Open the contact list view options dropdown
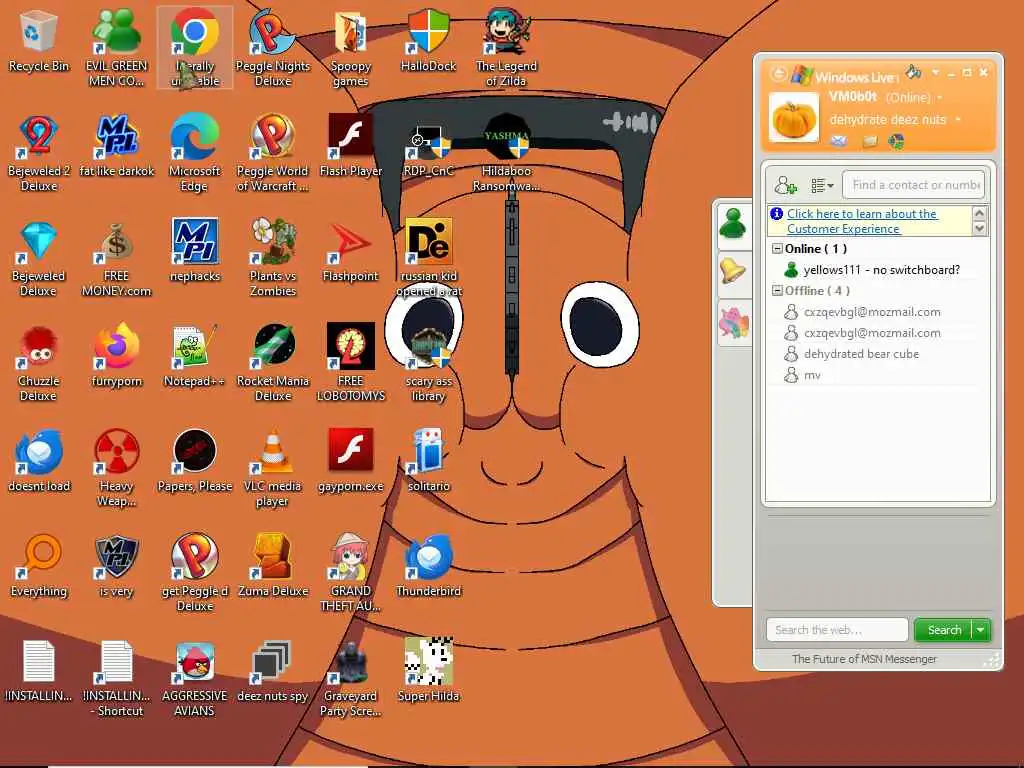This screenshot has height=768, width=1024. 822,185
